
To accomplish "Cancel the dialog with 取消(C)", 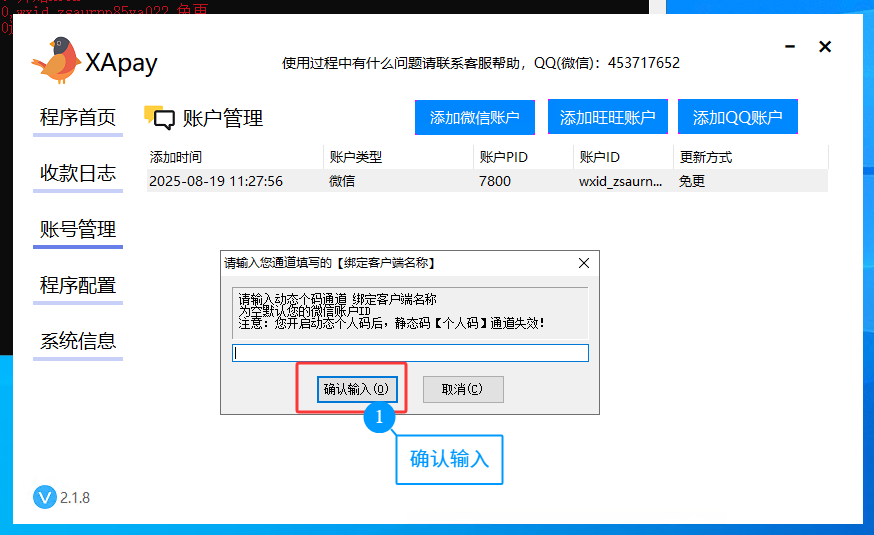I will tap(462, 389).
